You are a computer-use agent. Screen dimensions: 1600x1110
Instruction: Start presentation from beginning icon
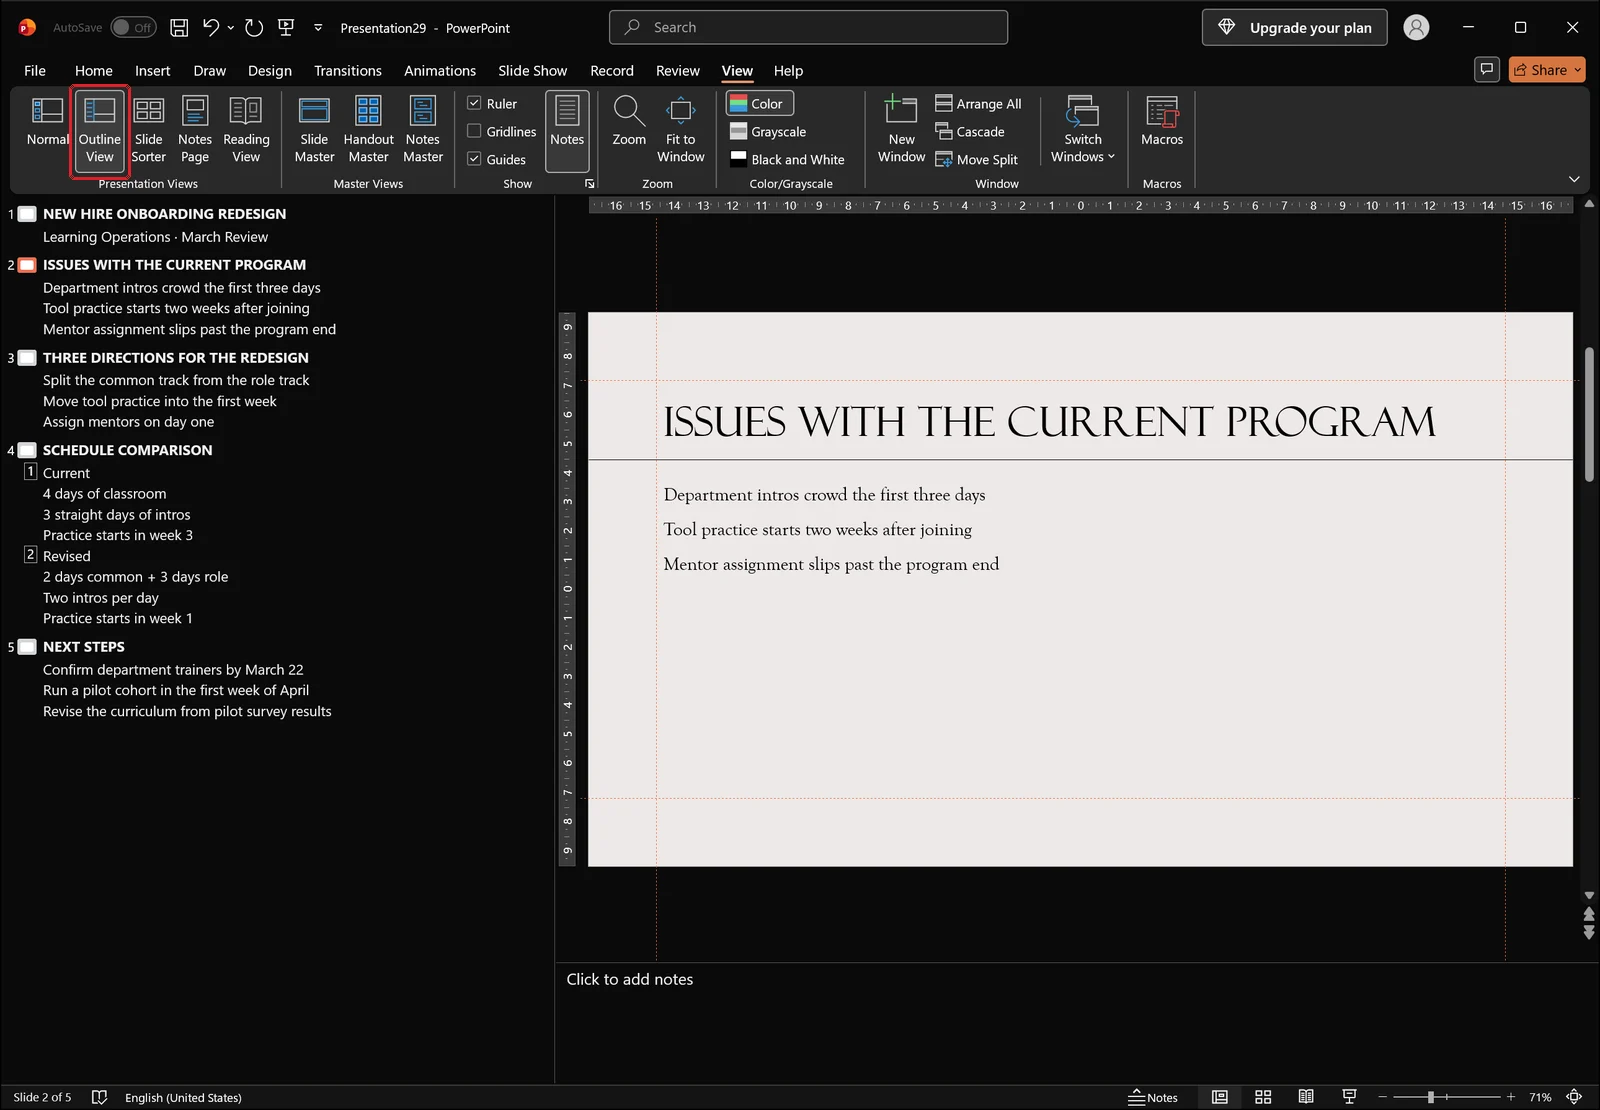click(x=286, y=28)
